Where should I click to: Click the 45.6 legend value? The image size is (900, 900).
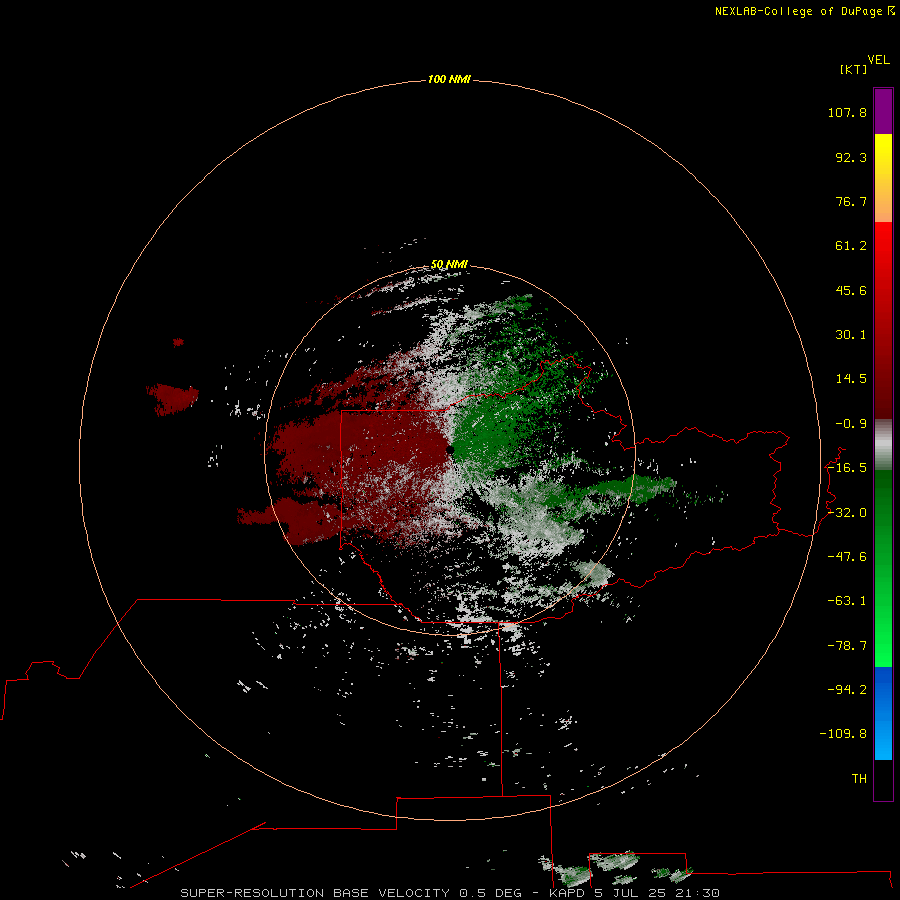click(x=851, y=290)
